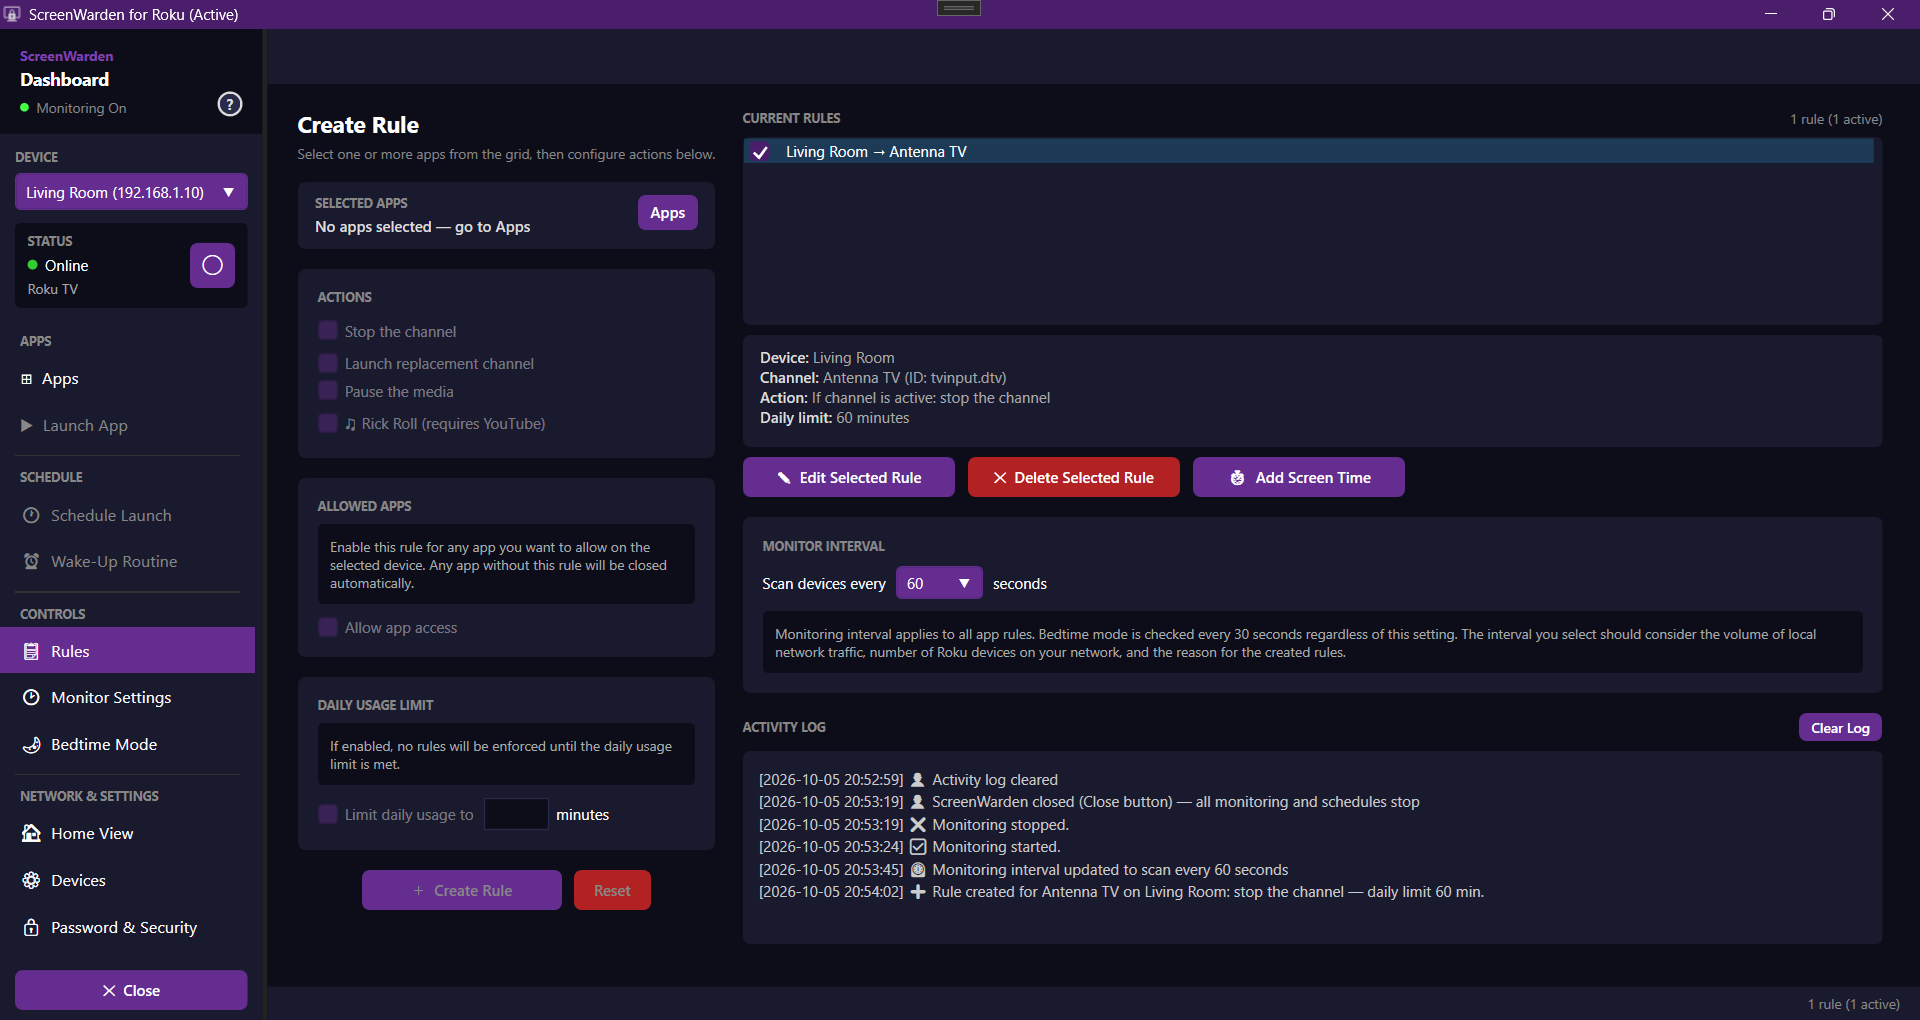Viewport: 1920px width, 1020px height.
Task: Check 'Limit daily usage to' box
Action: 328,814
